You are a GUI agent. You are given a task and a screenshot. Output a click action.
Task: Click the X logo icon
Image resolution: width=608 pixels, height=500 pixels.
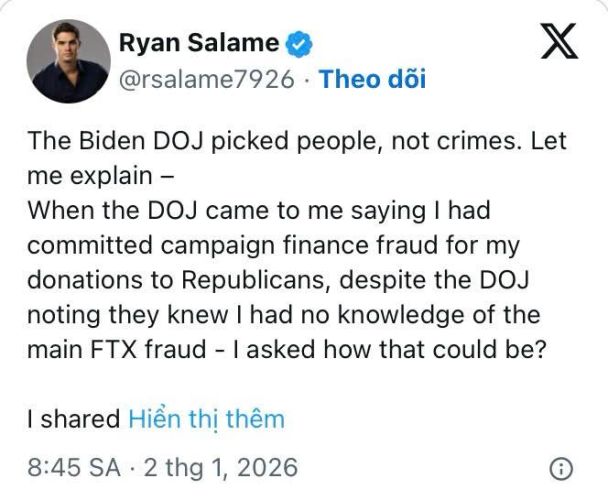coord(558,43)
